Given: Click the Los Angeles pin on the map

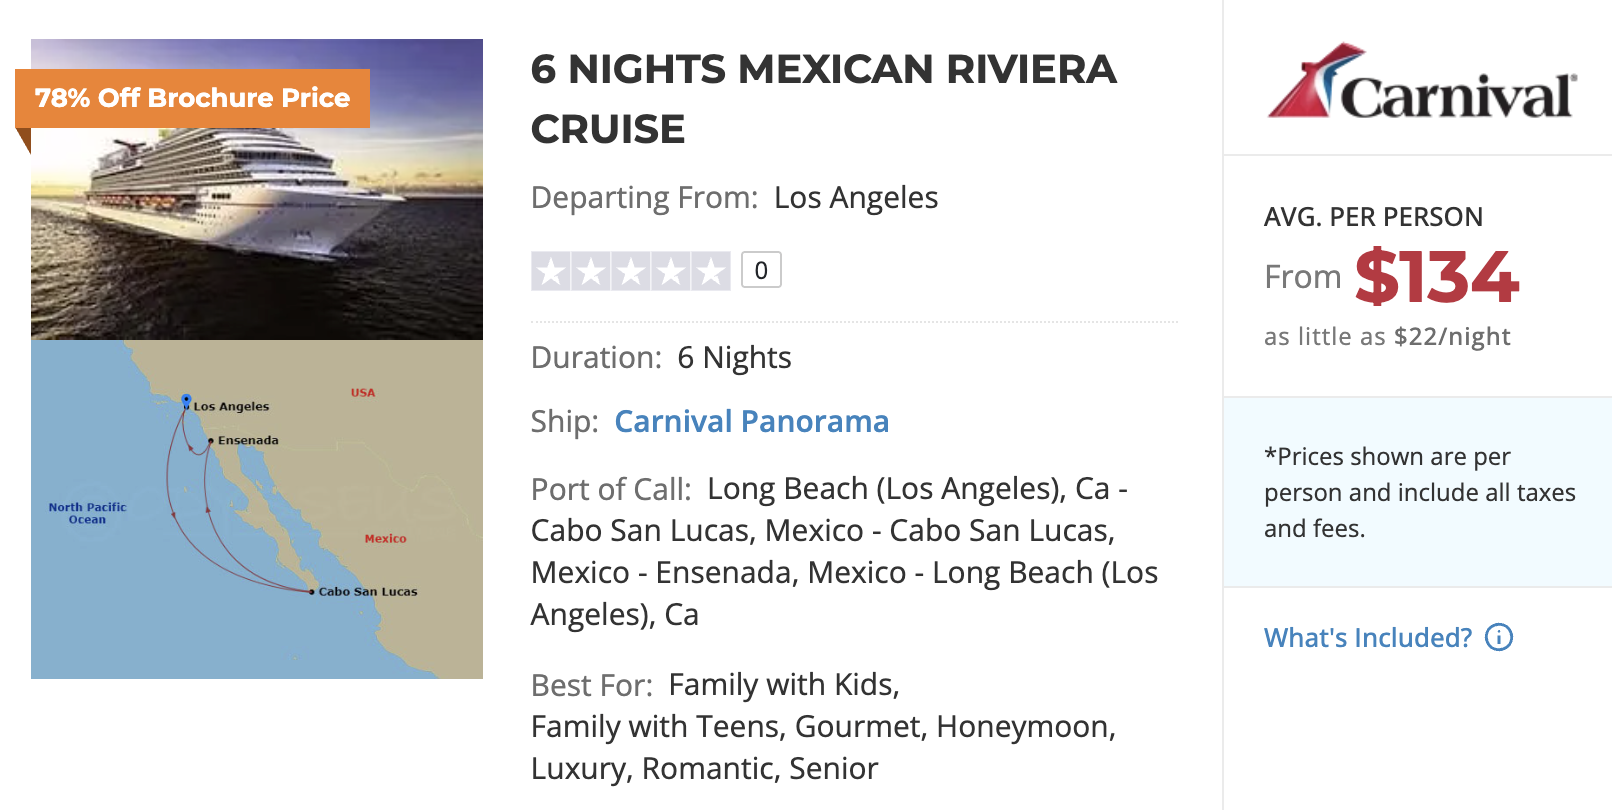Looking at the screenshot, I should [185, 398].
